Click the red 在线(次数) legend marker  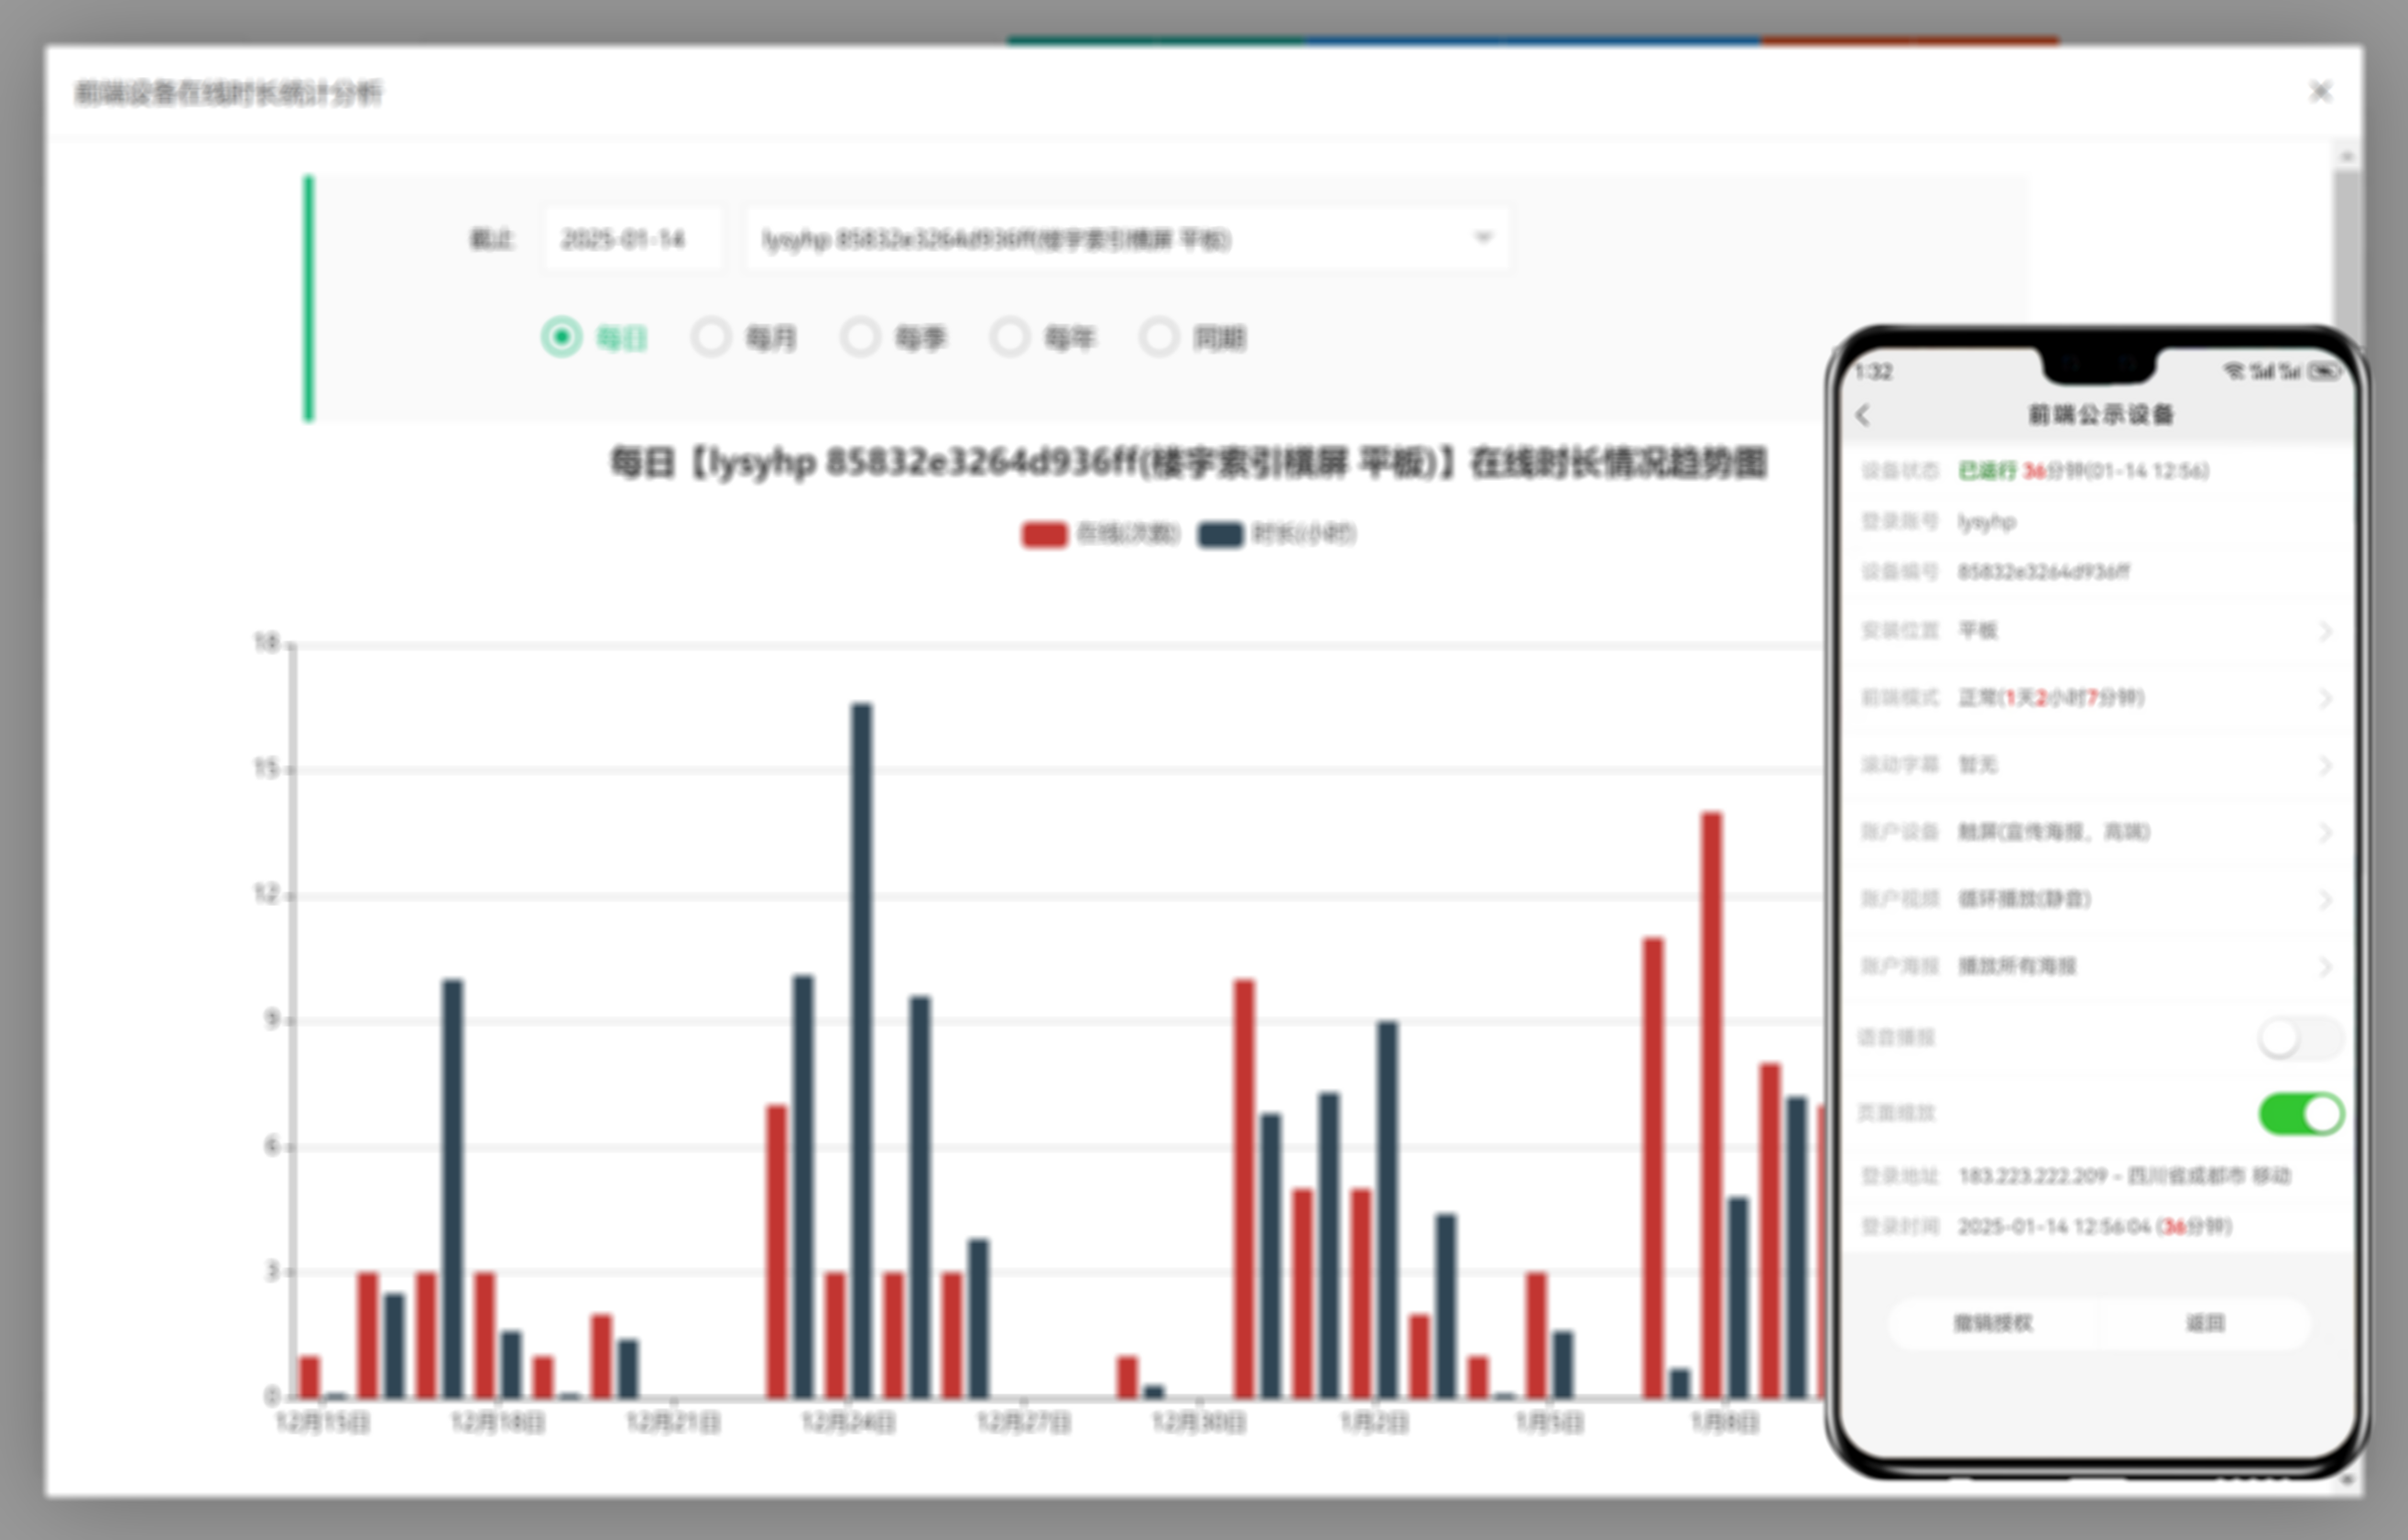coord(1044,535)
